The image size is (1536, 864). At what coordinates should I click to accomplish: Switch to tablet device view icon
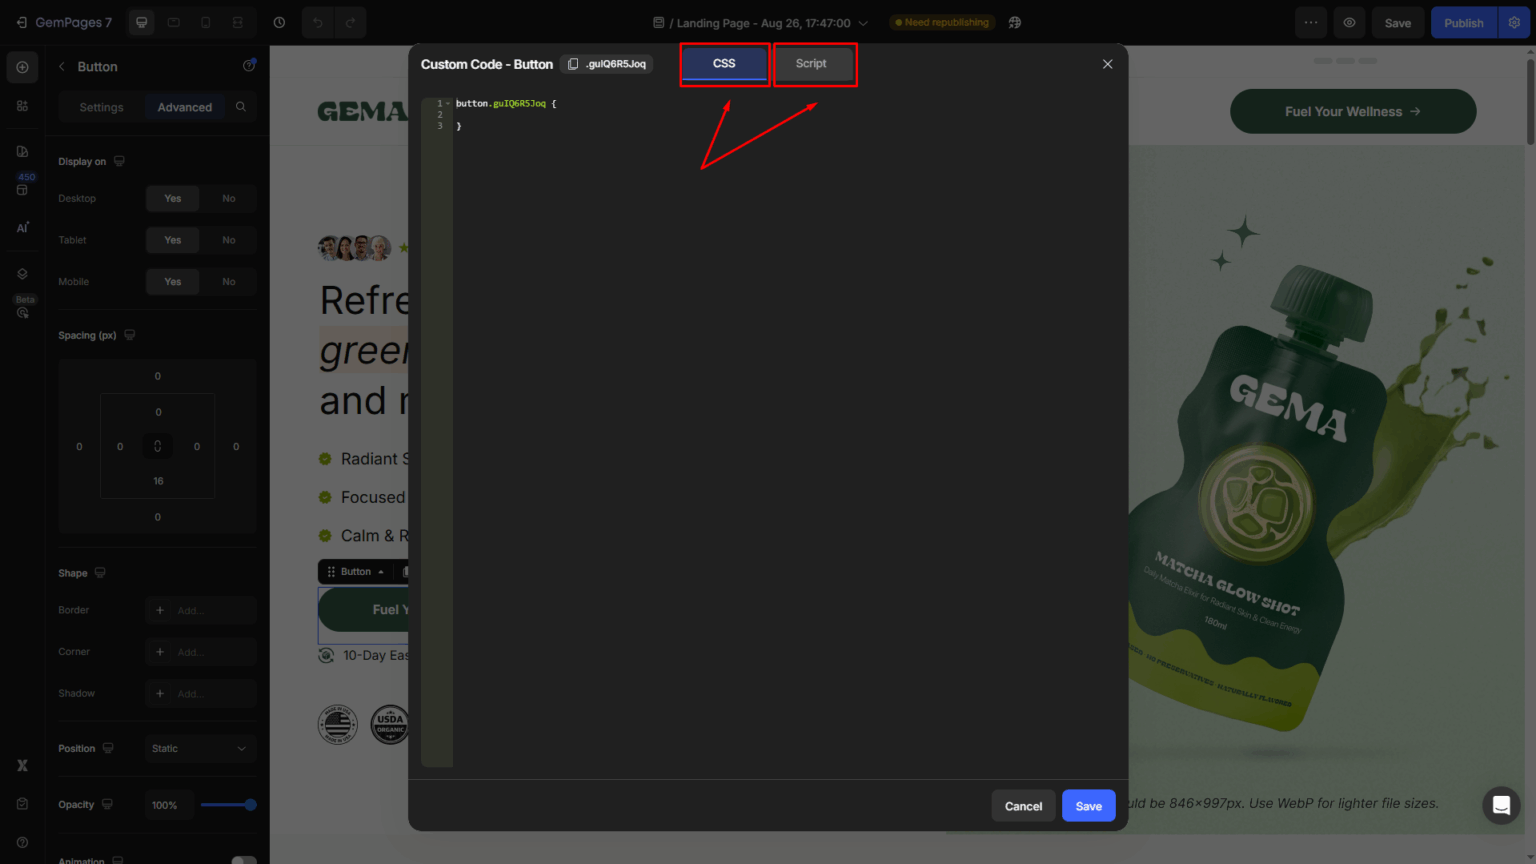point(174,22)
